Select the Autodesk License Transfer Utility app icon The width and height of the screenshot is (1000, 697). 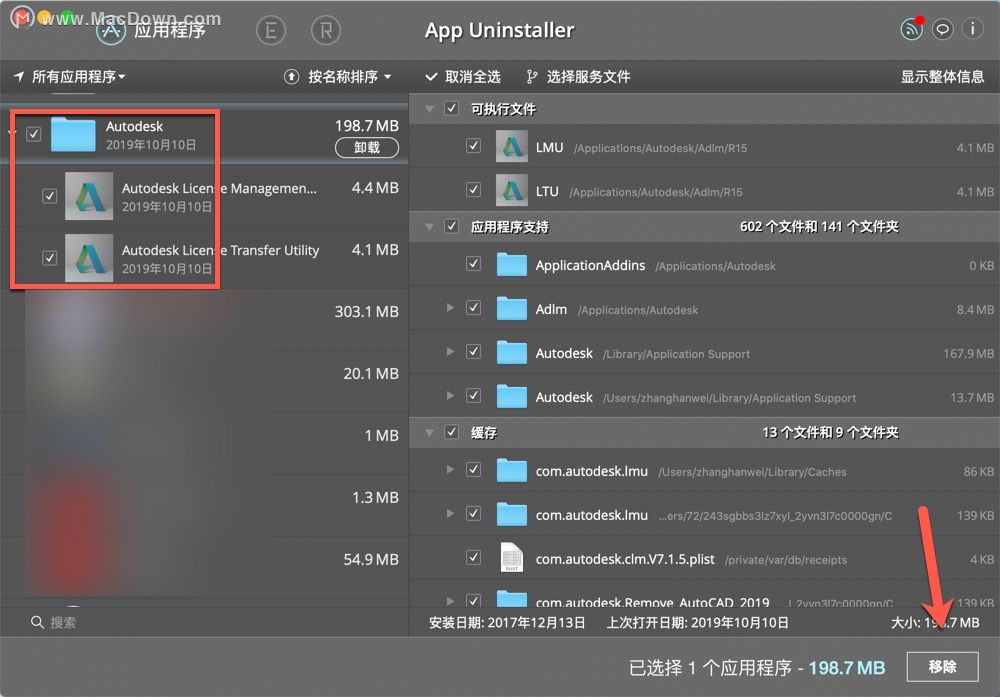pos(89,258)
